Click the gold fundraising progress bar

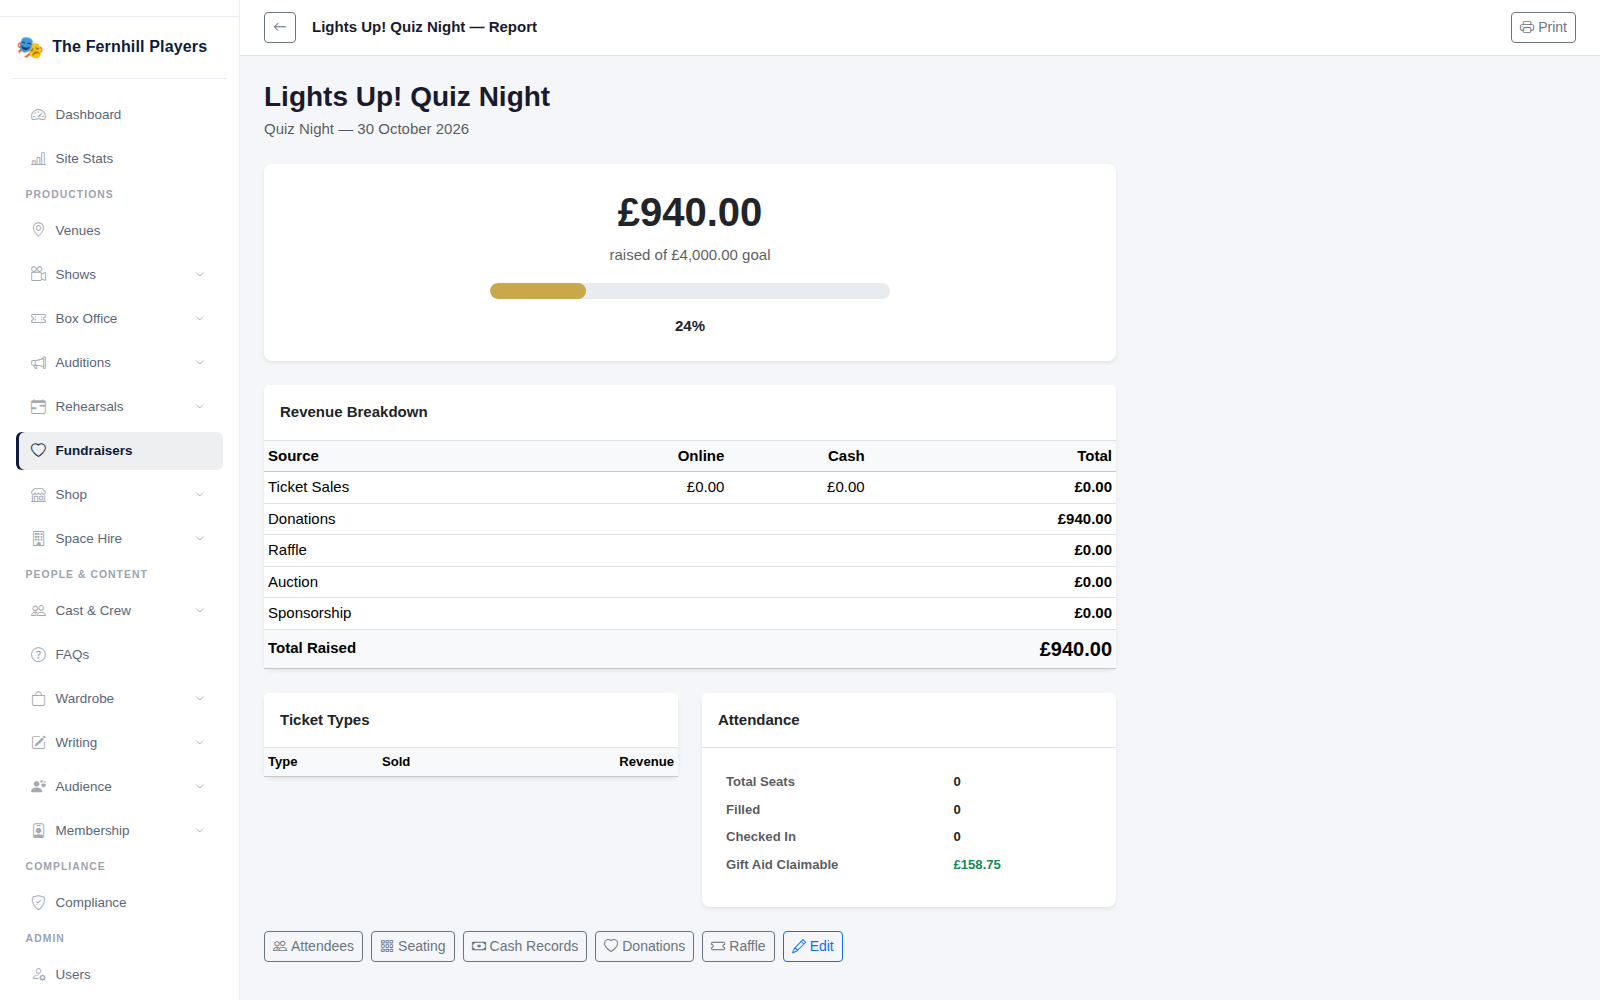click(538, 291)
